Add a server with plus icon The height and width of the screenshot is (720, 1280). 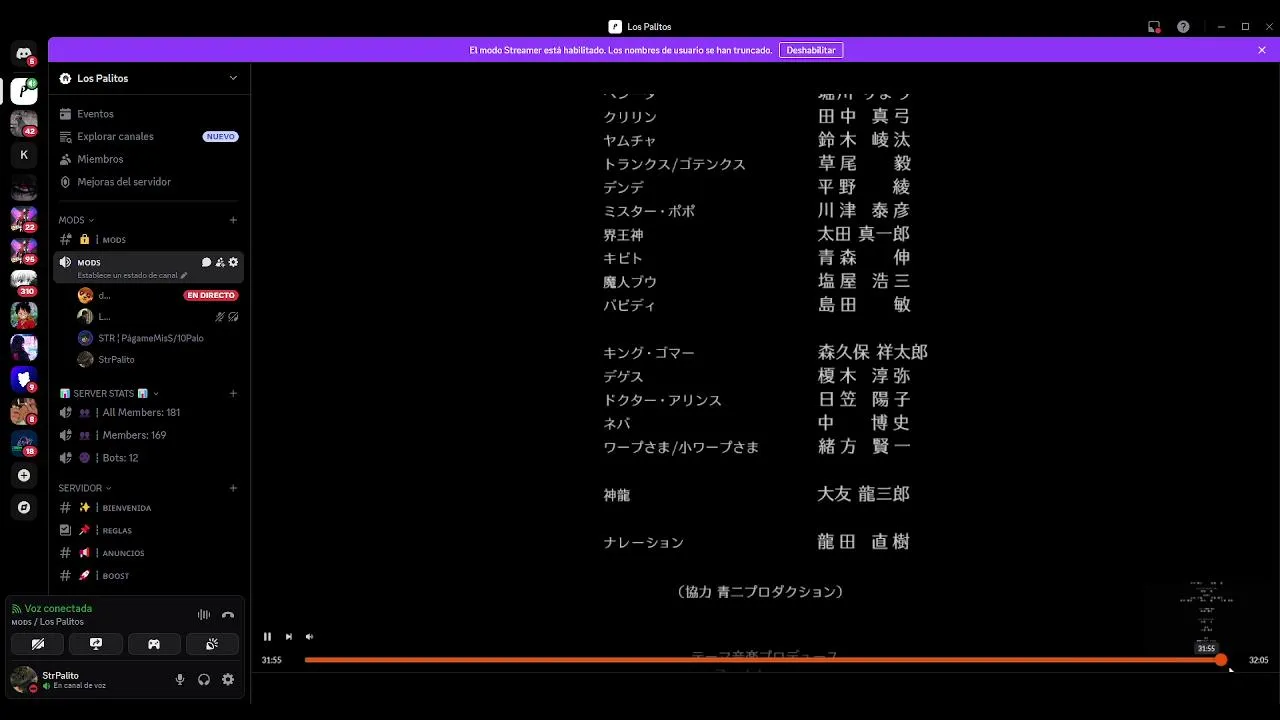click(24, 475)
